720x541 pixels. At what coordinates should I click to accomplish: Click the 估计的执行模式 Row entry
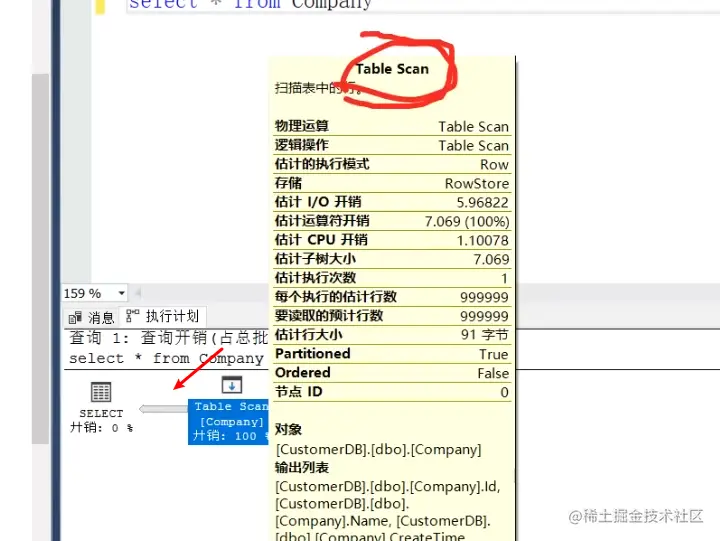(x=392, y=164)
